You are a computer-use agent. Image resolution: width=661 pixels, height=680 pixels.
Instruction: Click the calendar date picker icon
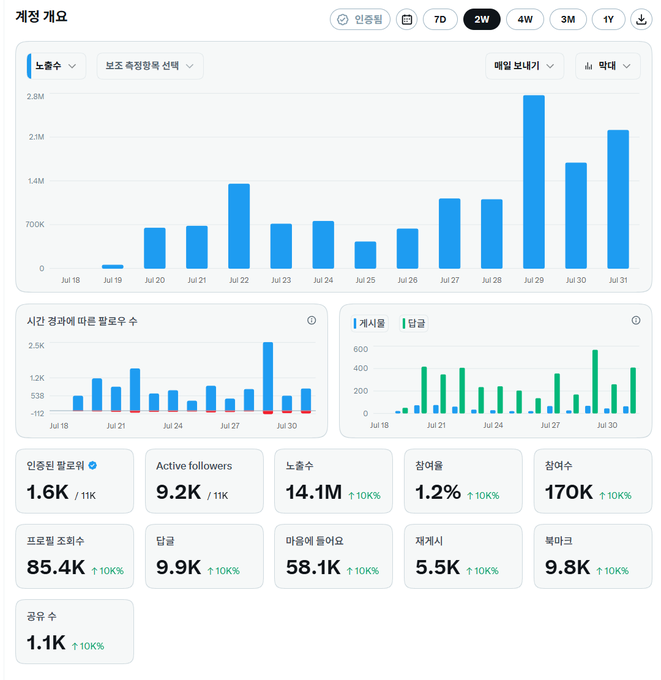coord(406,20)
